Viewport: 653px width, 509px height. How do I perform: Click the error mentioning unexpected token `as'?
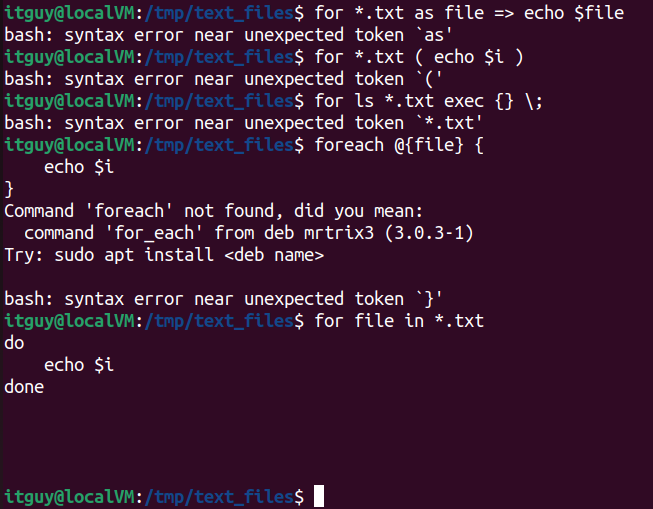coord(228,35)
